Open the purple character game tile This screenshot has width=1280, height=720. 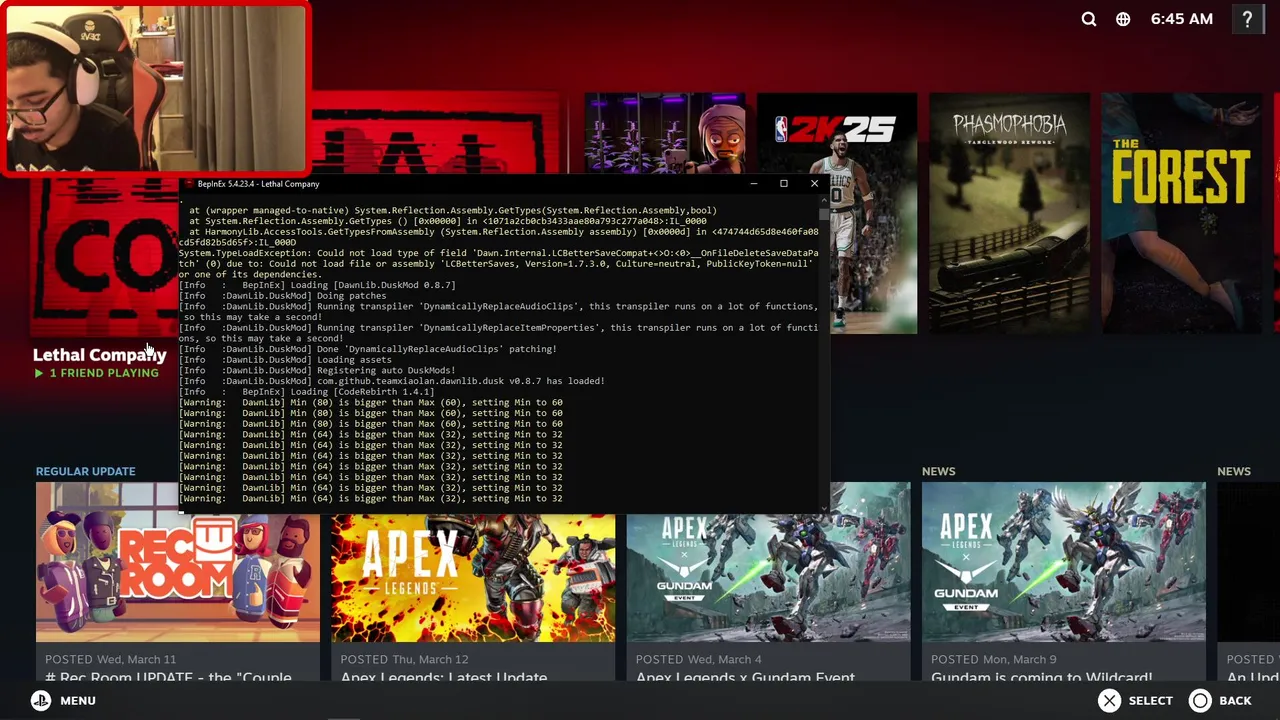point(665,134)
